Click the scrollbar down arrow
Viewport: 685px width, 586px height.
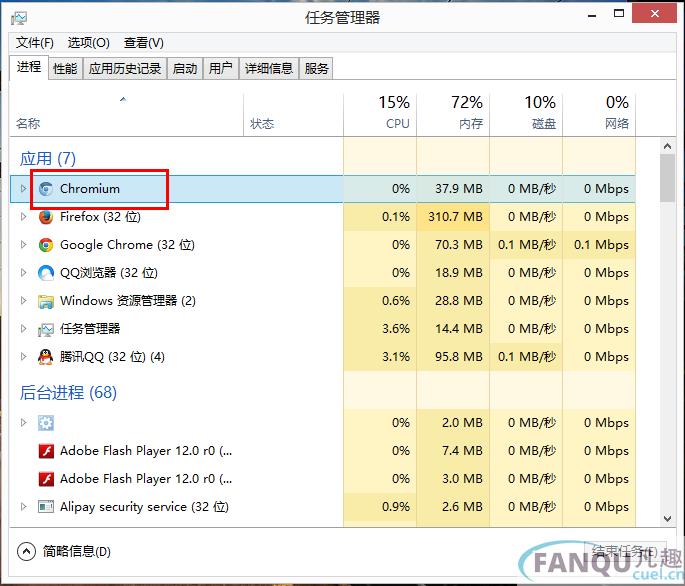(668, 519)
